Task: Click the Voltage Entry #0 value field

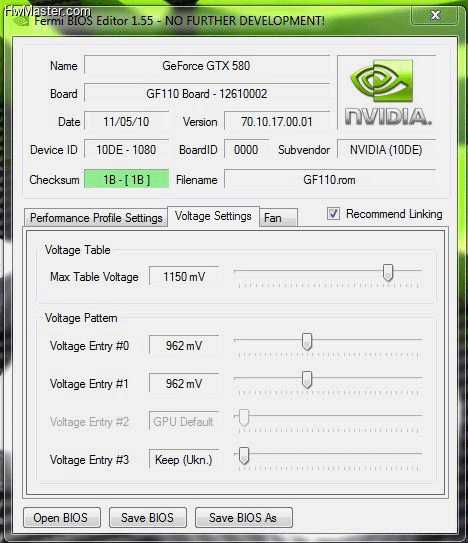Action: pos(184,345)
